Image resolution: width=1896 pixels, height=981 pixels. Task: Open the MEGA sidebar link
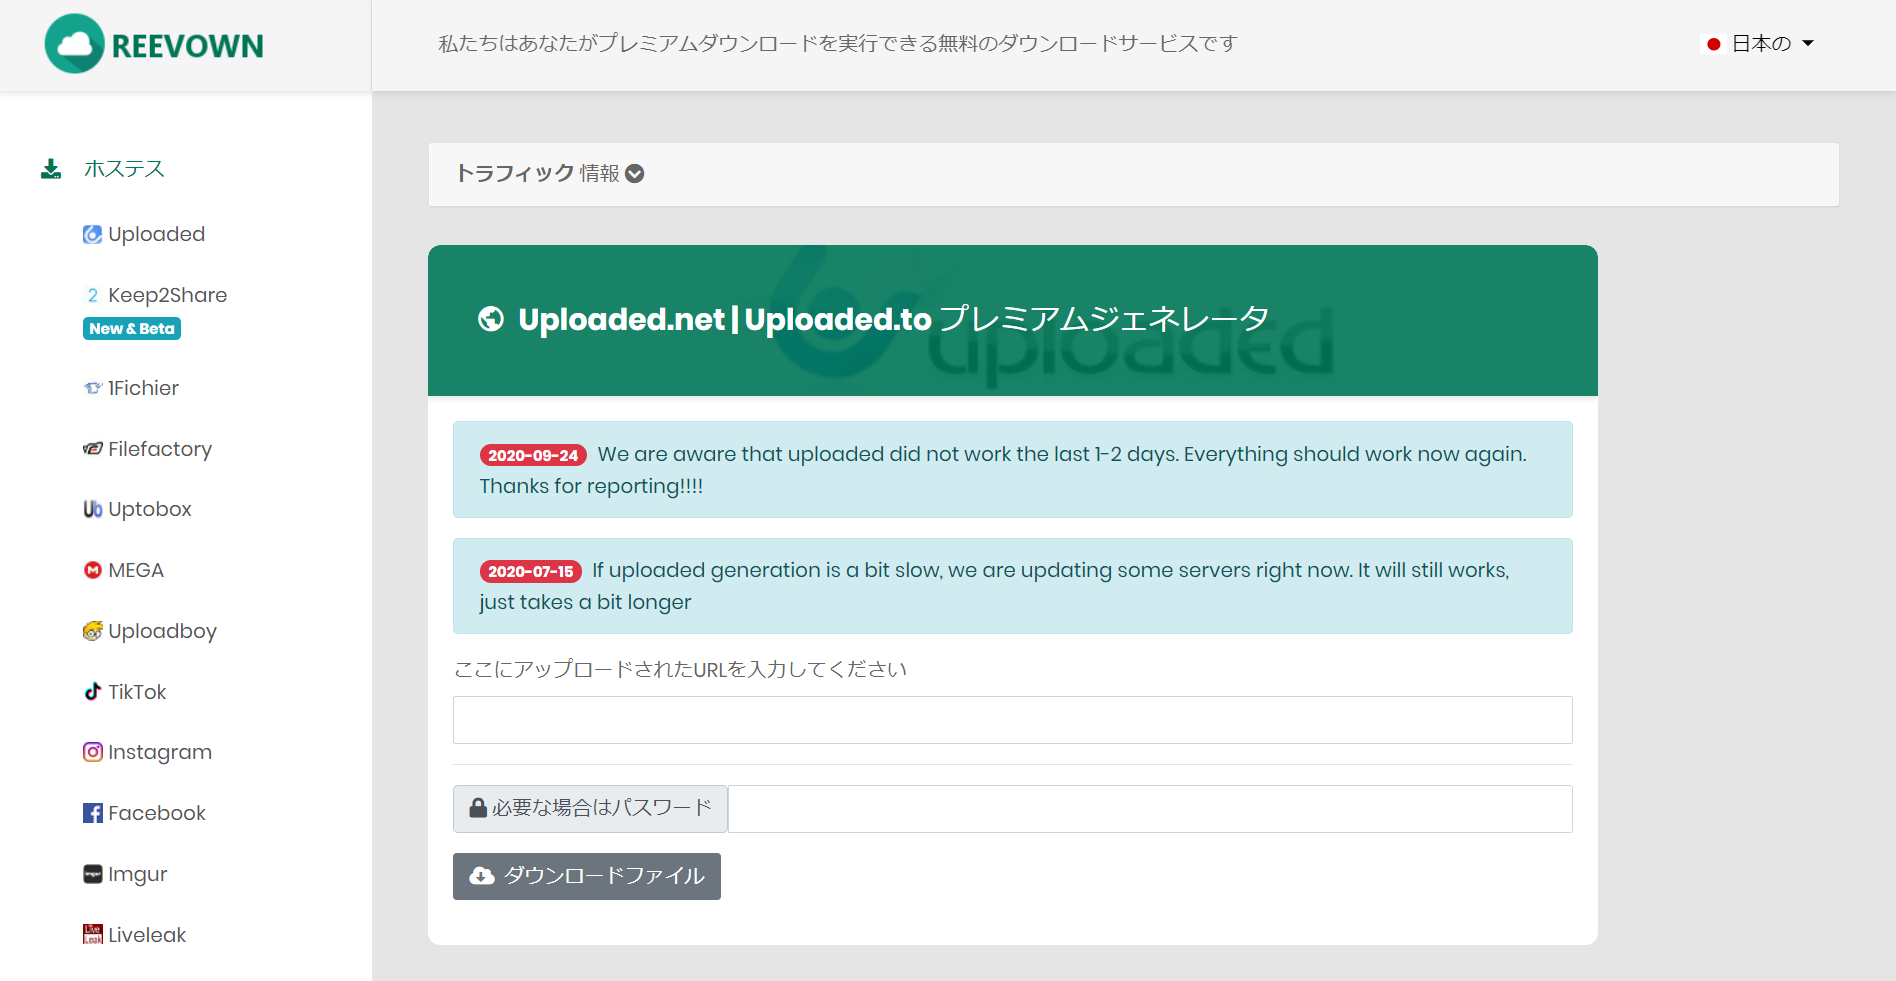136,570
